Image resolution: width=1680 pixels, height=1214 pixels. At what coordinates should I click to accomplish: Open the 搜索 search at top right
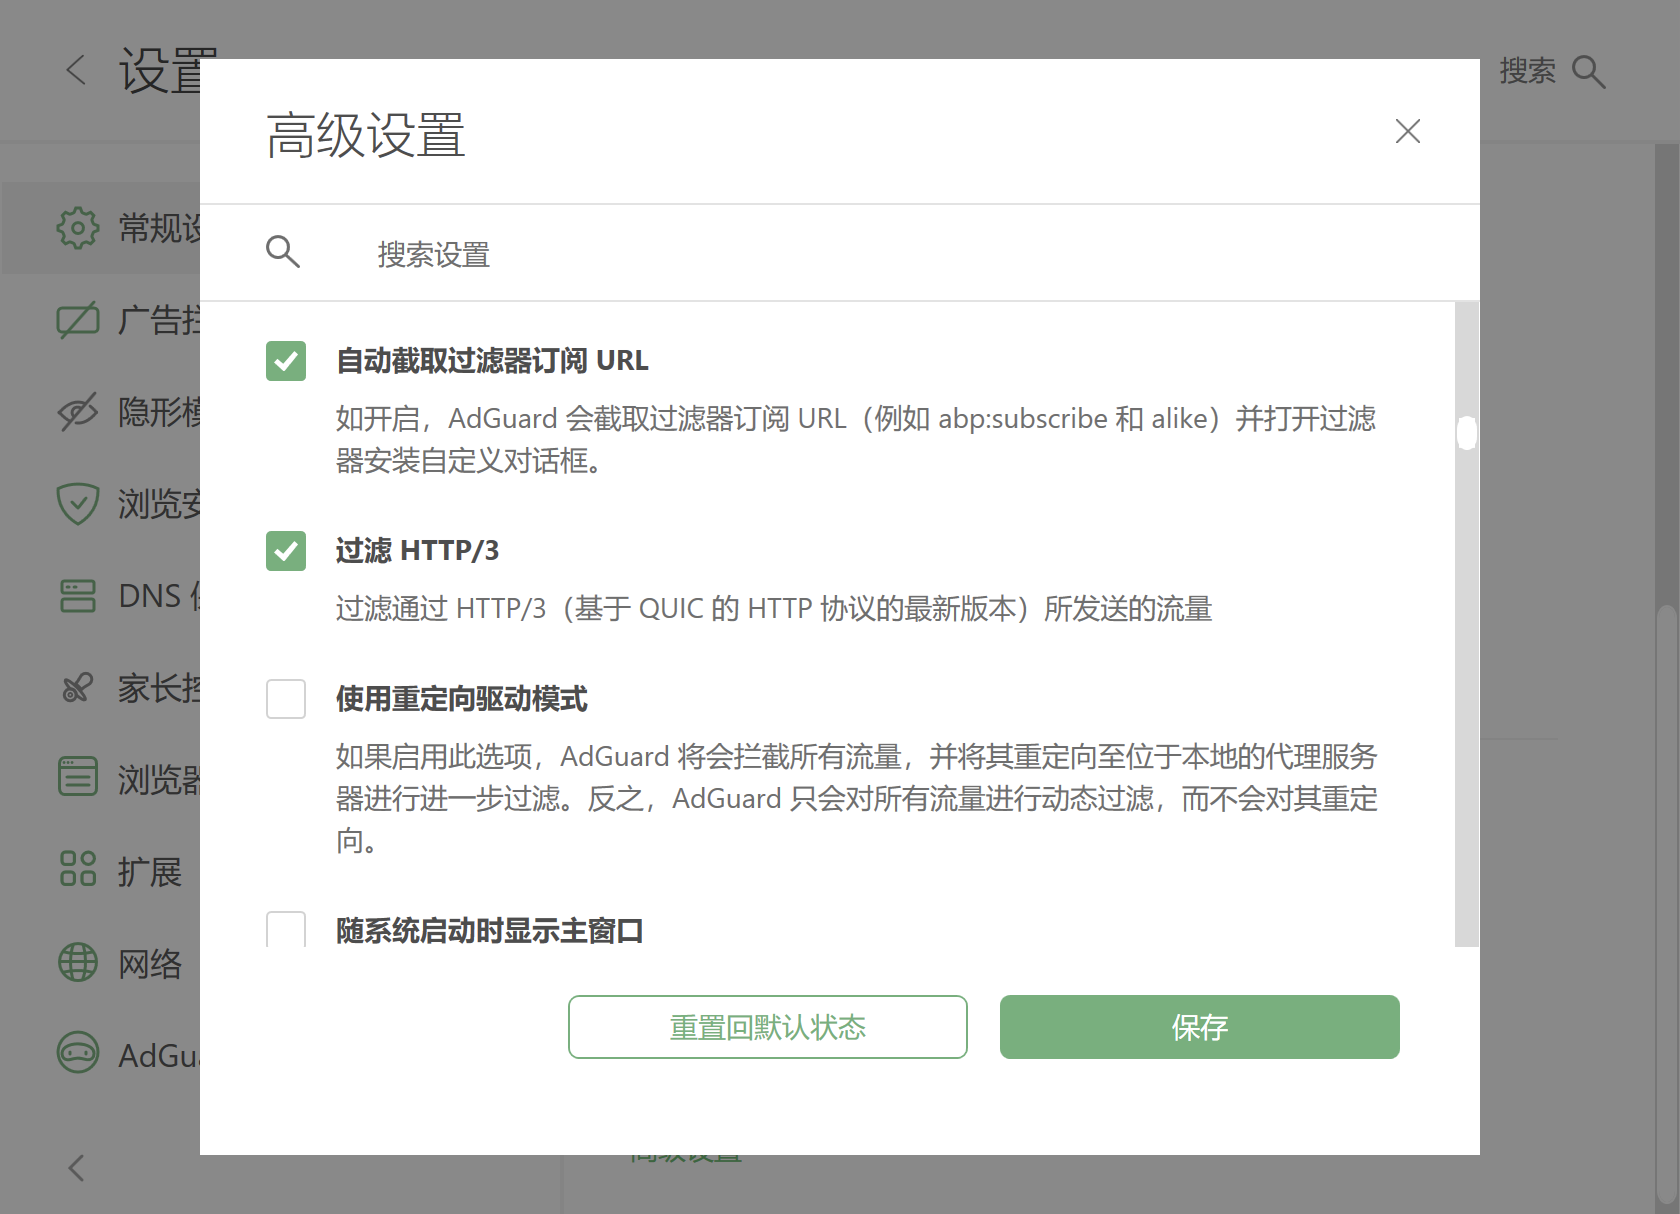(x=1552, y=71)
